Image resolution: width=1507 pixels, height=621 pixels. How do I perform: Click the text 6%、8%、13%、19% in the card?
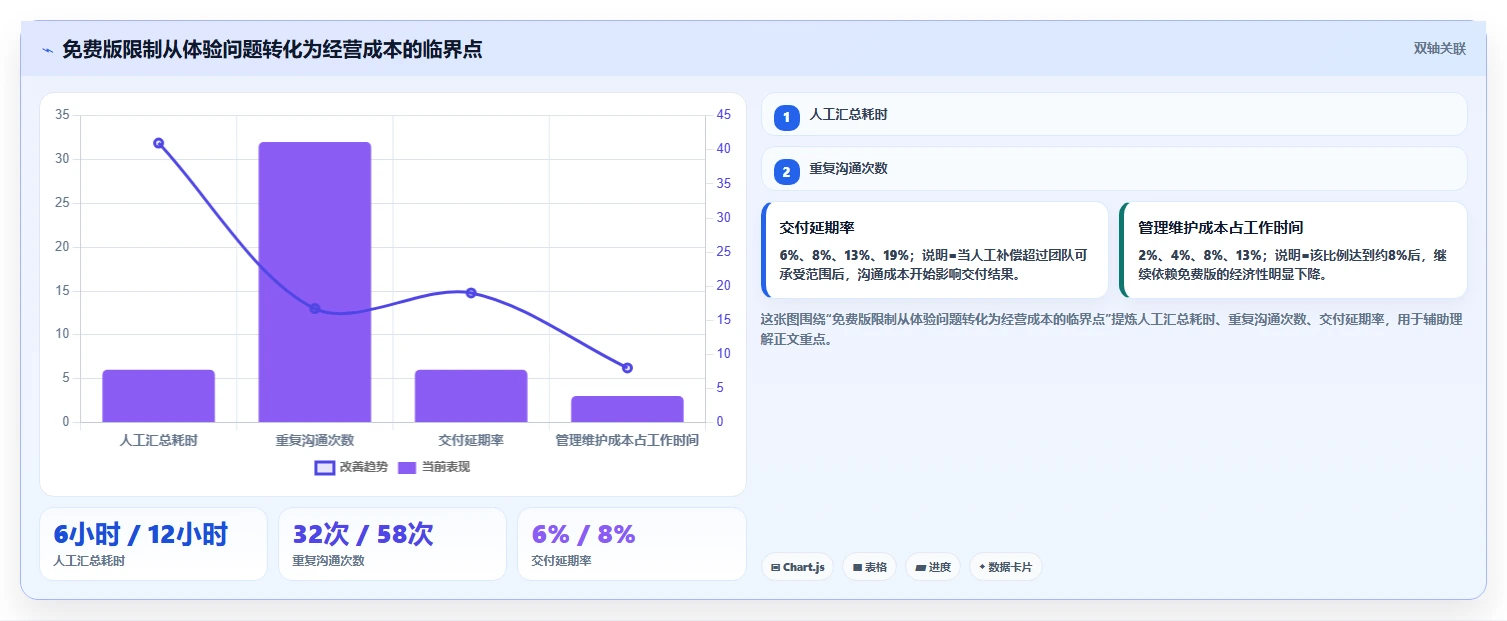point(844,255)
